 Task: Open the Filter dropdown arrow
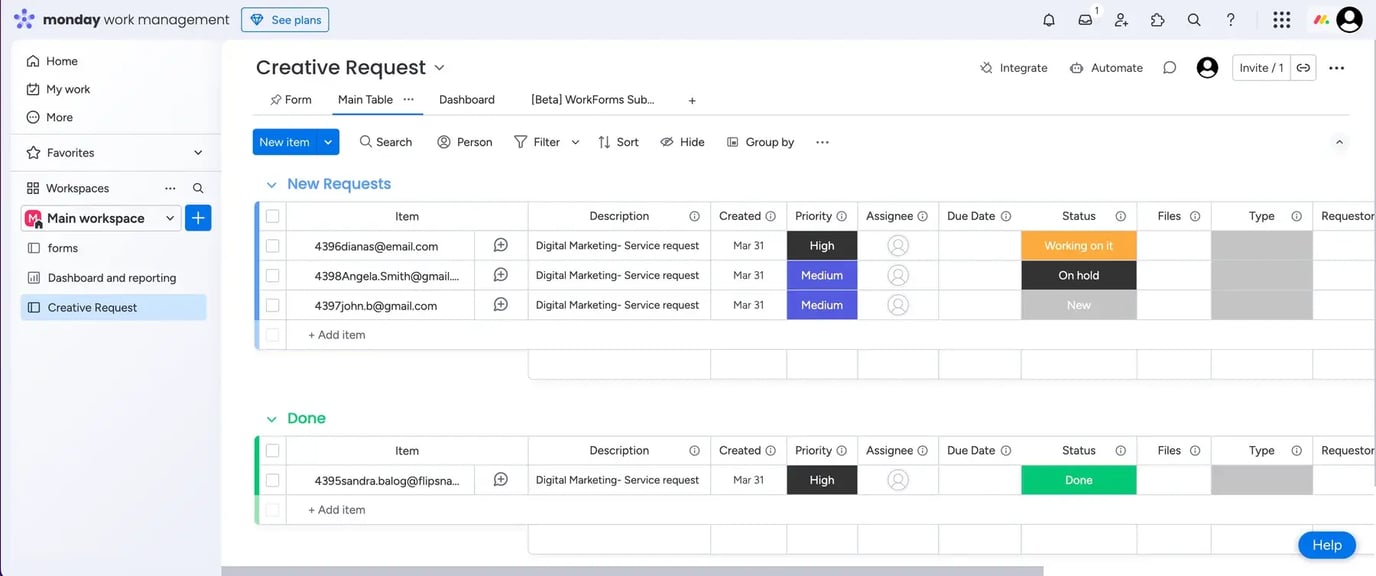pos(575,142)
